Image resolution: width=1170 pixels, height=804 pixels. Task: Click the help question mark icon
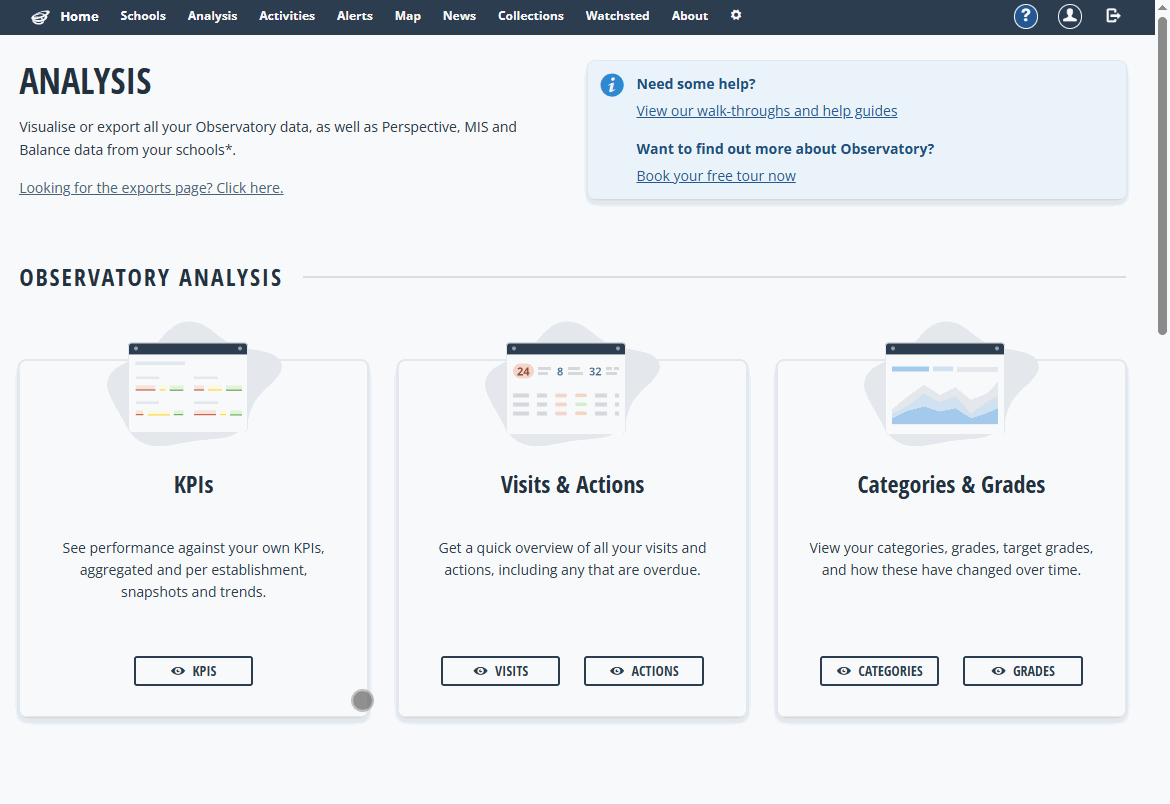[x=1025, y=16]
